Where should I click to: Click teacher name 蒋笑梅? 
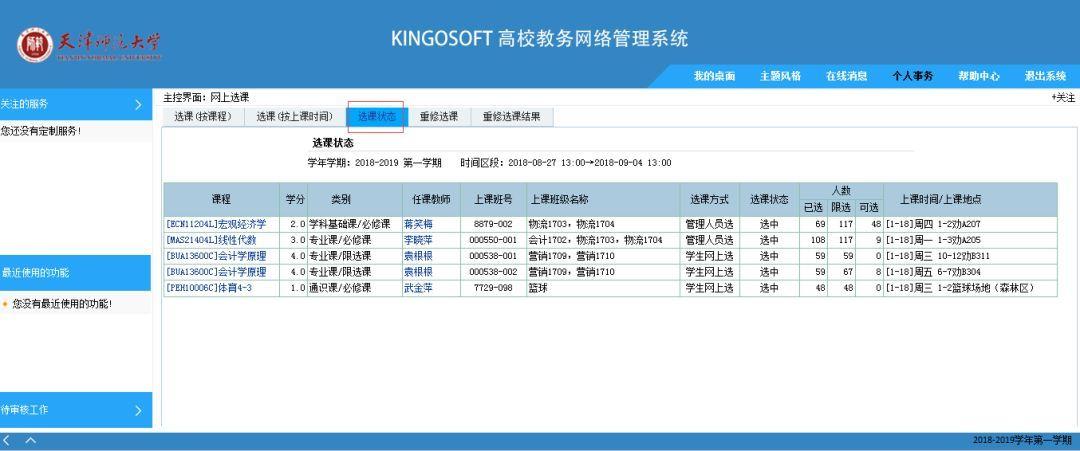click(418, 224)
